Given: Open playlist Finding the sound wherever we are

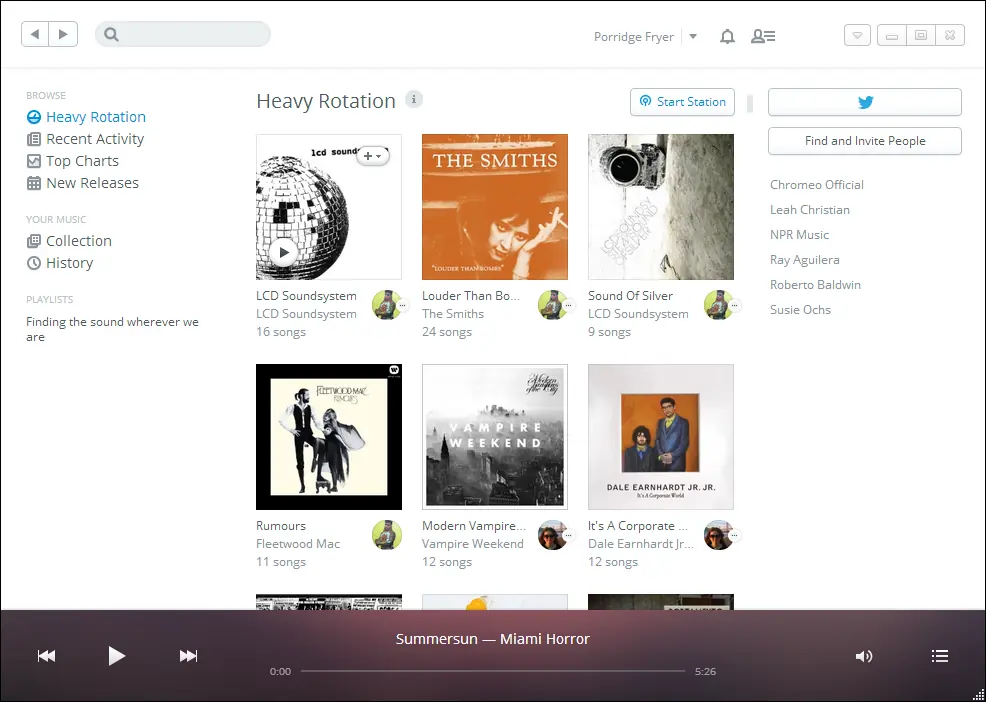Looking at the screenshot, I should (112, 329).
